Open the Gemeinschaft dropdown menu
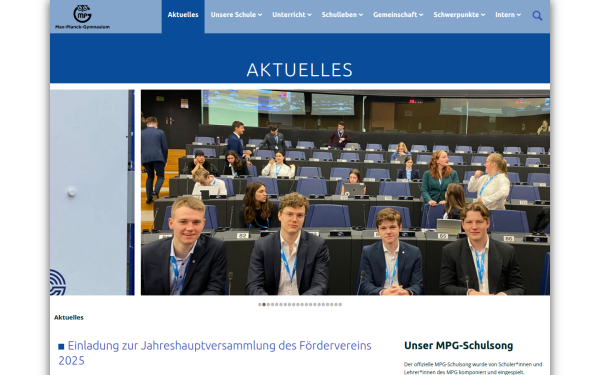 (x=398, y=15)
